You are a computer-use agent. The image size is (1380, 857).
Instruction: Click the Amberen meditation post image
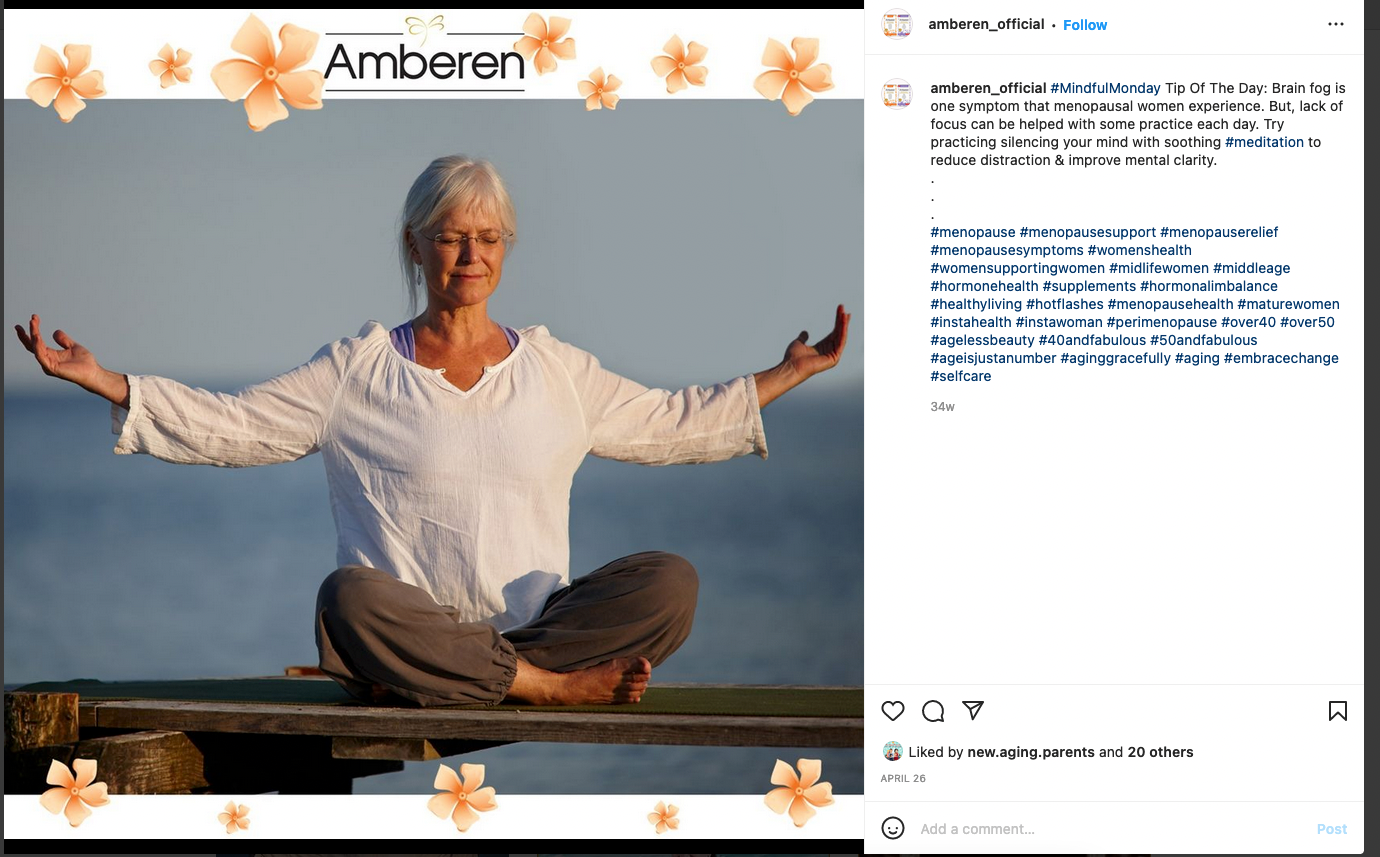[434, 424]
